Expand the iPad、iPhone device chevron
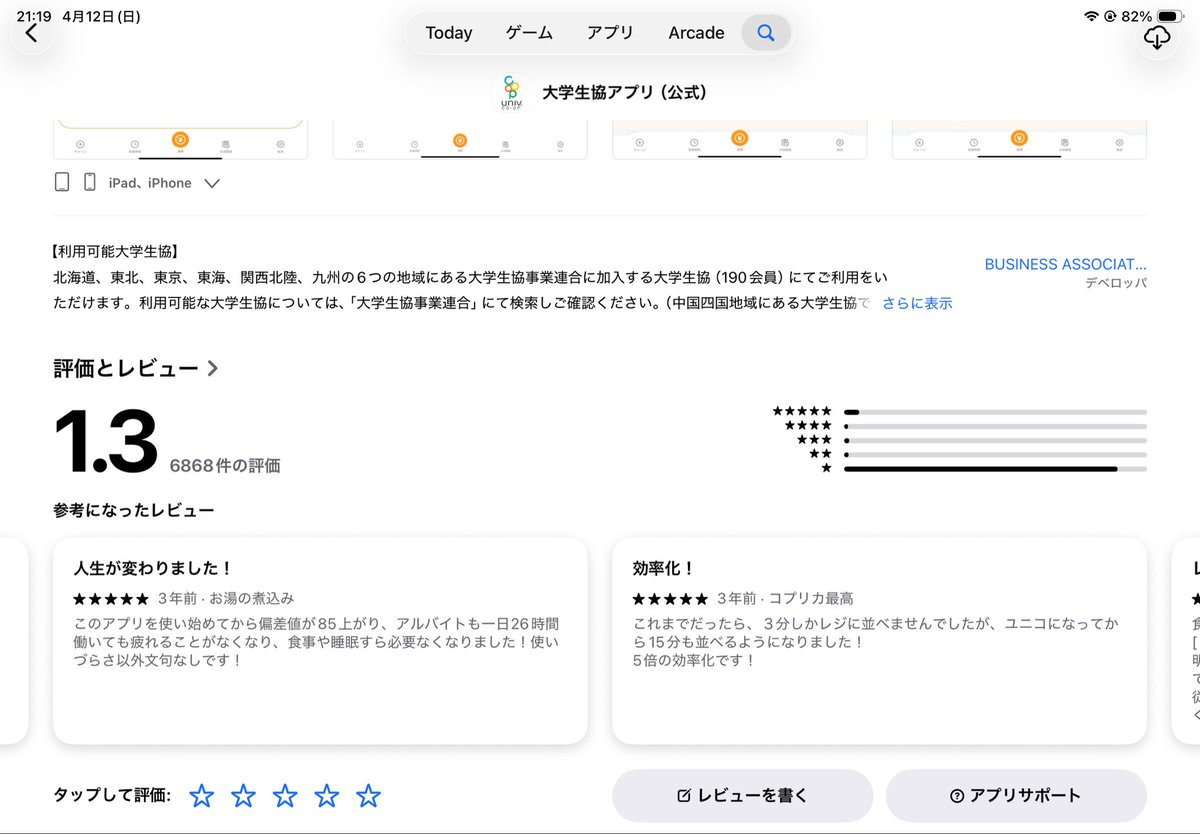Screen dimensions: 1200x834 coord(211,184)
